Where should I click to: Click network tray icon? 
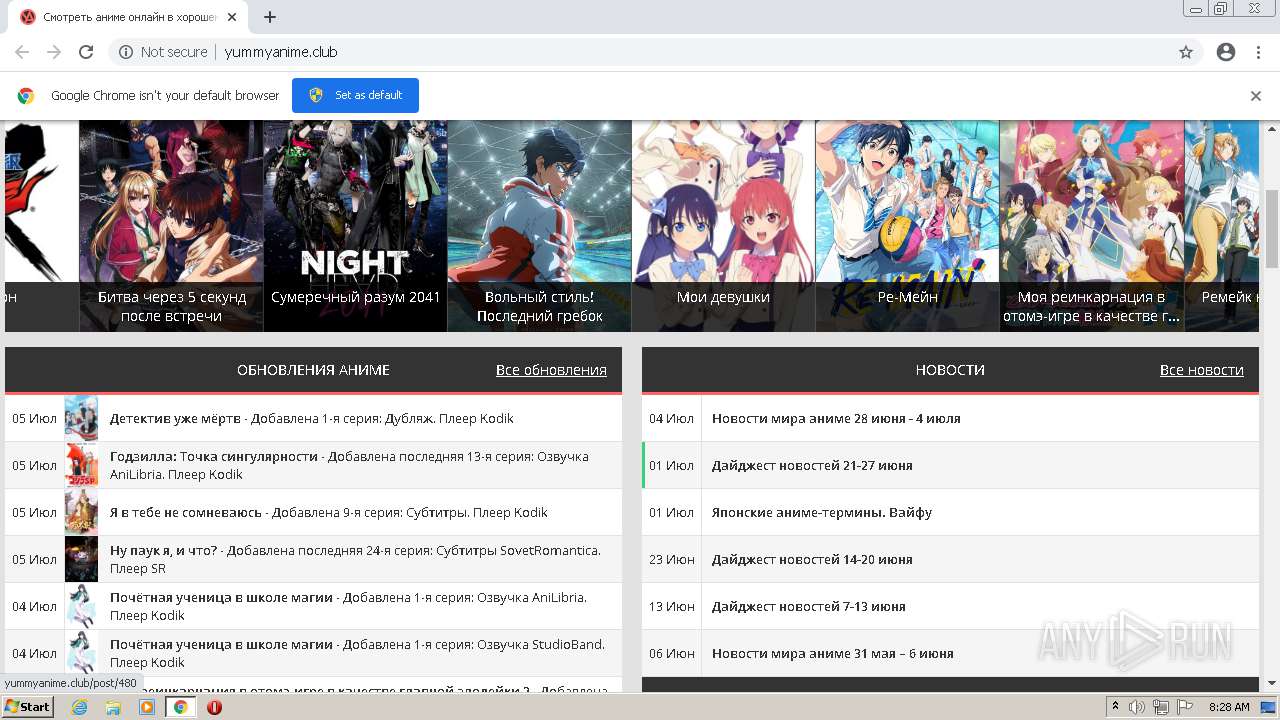click(1160, 707)
